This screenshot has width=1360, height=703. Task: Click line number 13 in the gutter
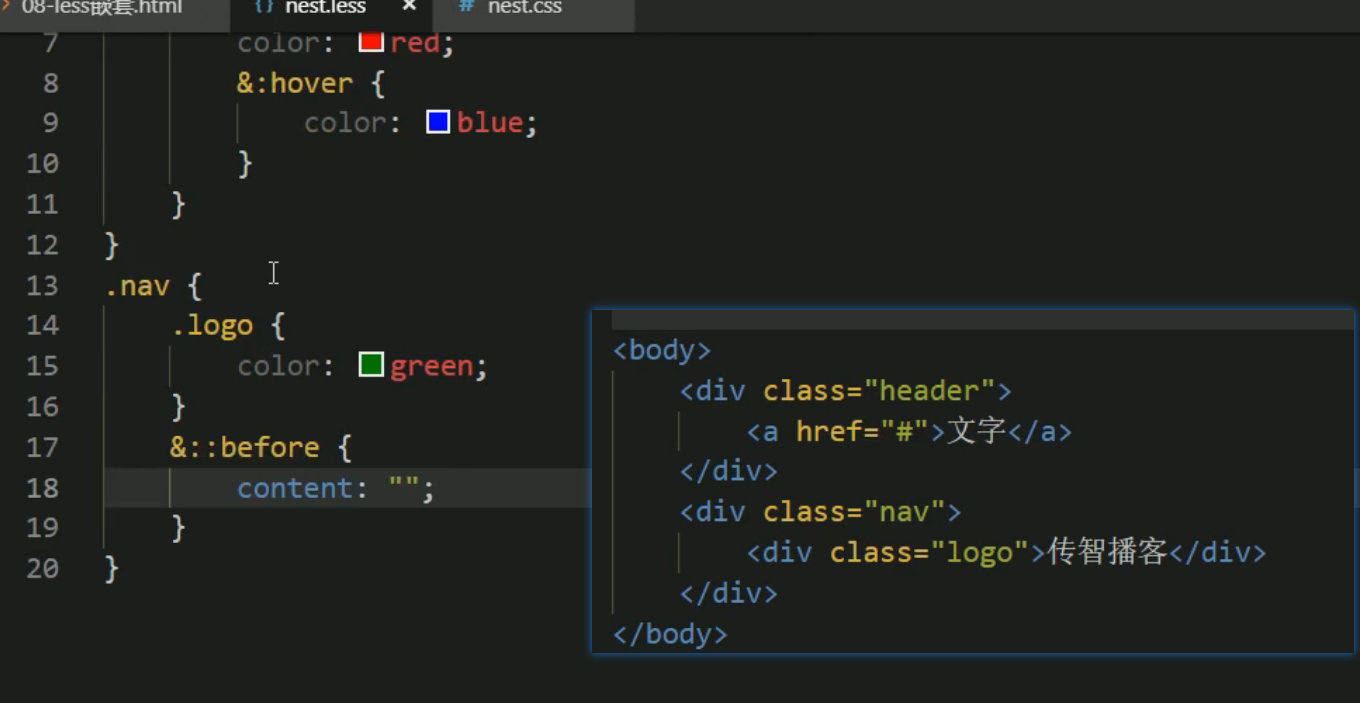(x=42, y=285)
